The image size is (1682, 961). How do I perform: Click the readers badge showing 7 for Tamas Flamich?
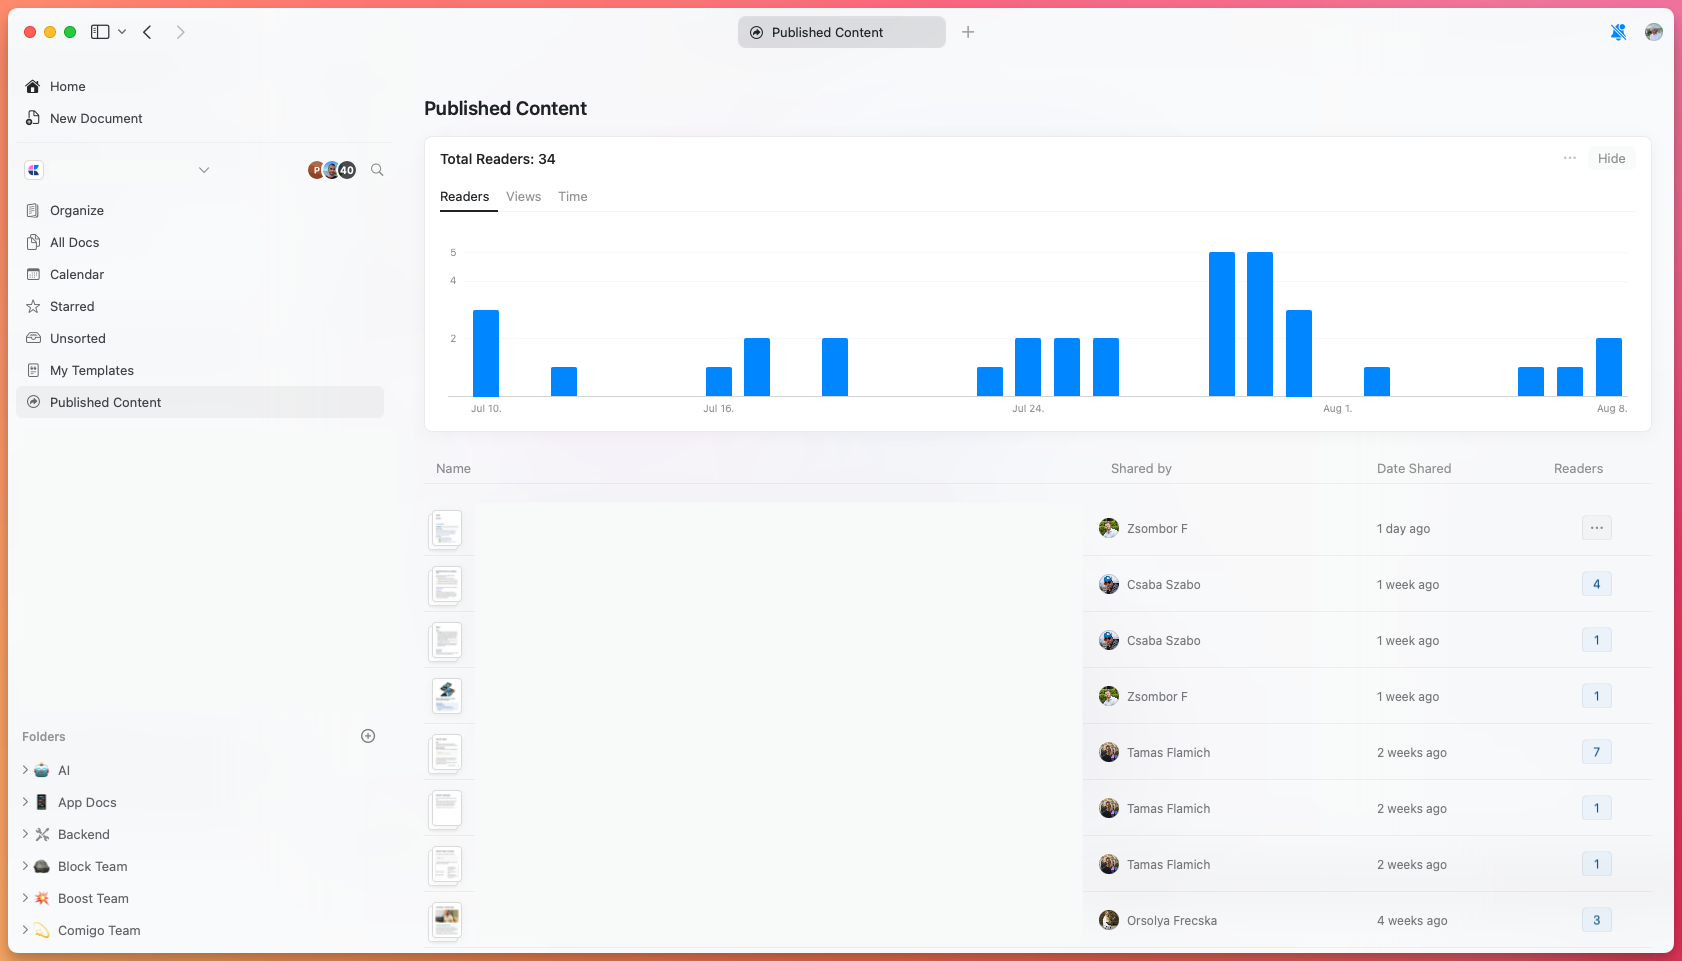(x=1596, y=752)
